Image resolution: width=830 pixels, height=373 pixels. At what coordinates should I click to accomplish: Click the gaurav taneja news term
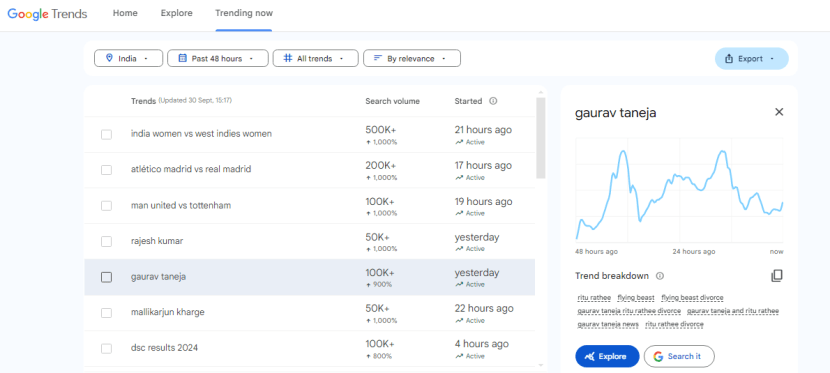tap(608, 324)
